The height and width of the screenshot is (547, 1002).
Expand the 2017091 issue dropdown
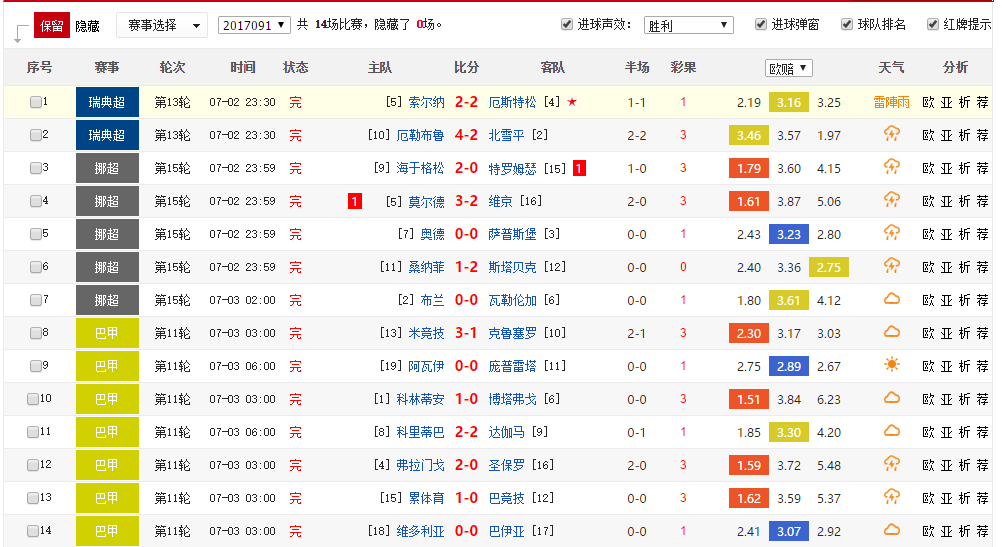pos(254,25)
